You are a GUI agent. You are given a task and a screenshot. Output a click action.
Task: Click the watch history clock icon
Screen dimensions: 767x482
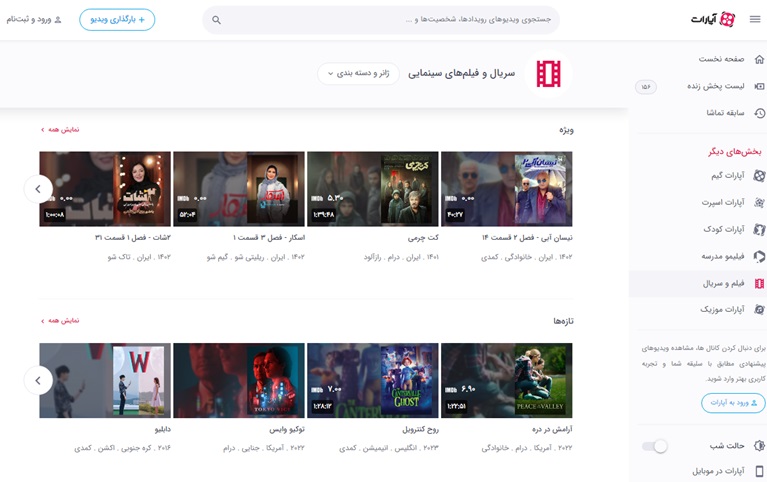[759, 113]
